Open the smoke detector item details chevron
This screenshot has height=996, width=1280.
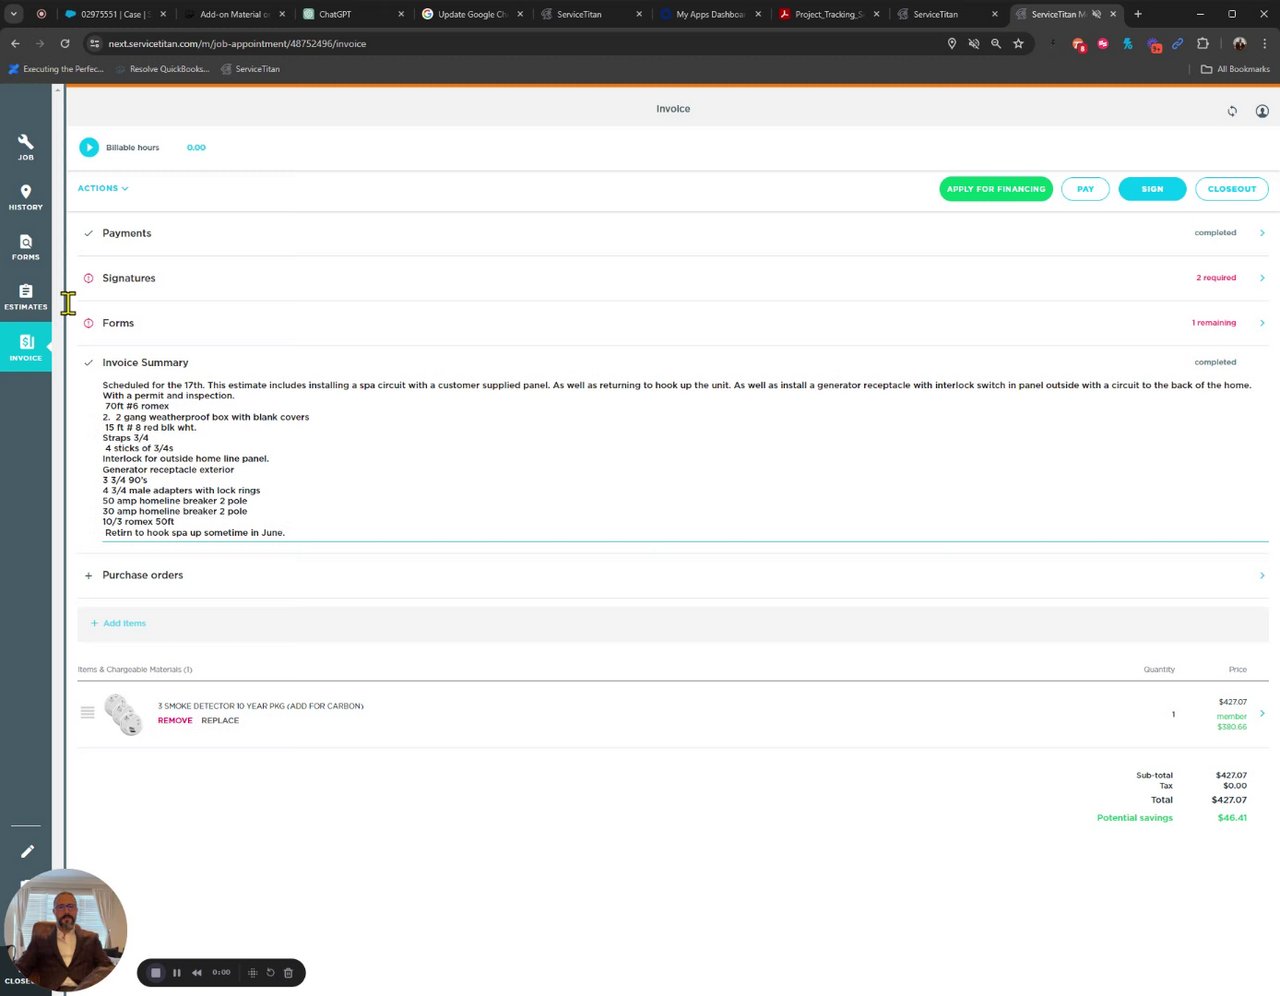[1262, 713]
